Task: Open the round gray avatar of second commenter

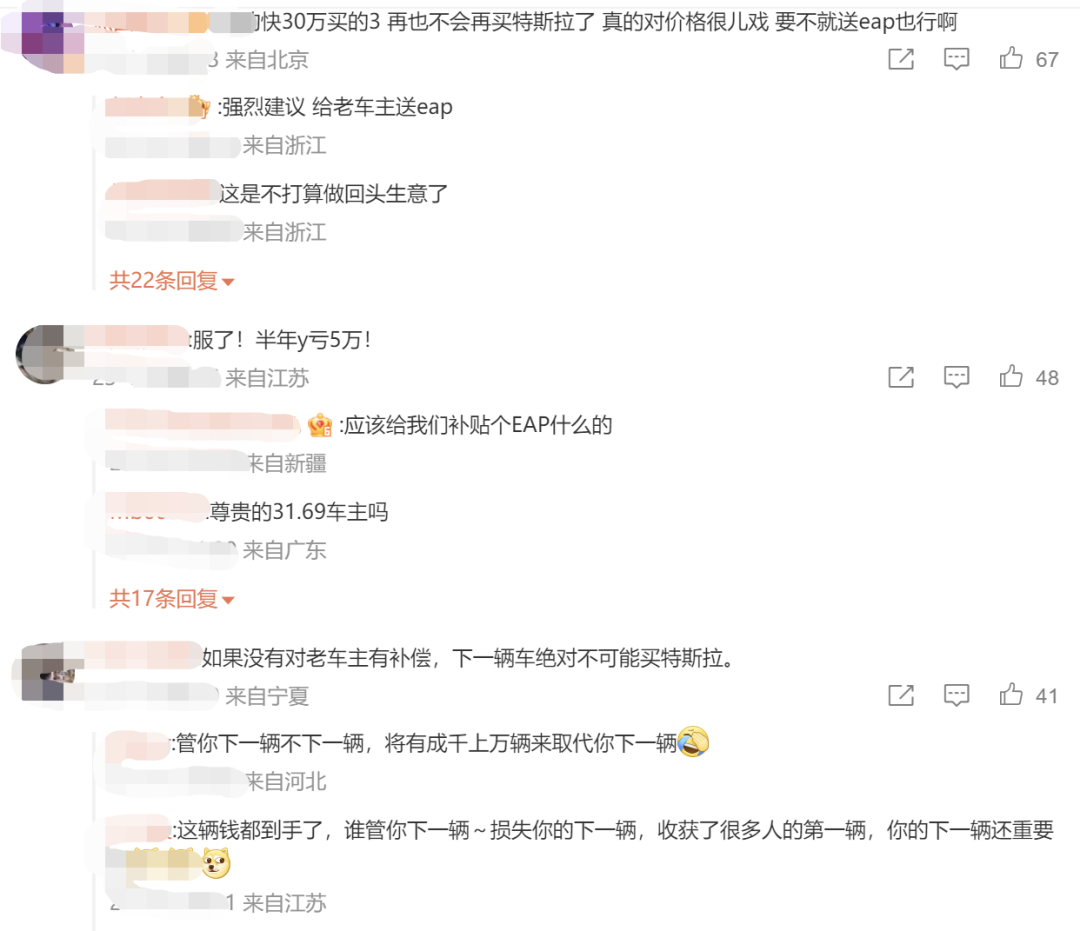Action: (x=44, y=354)
